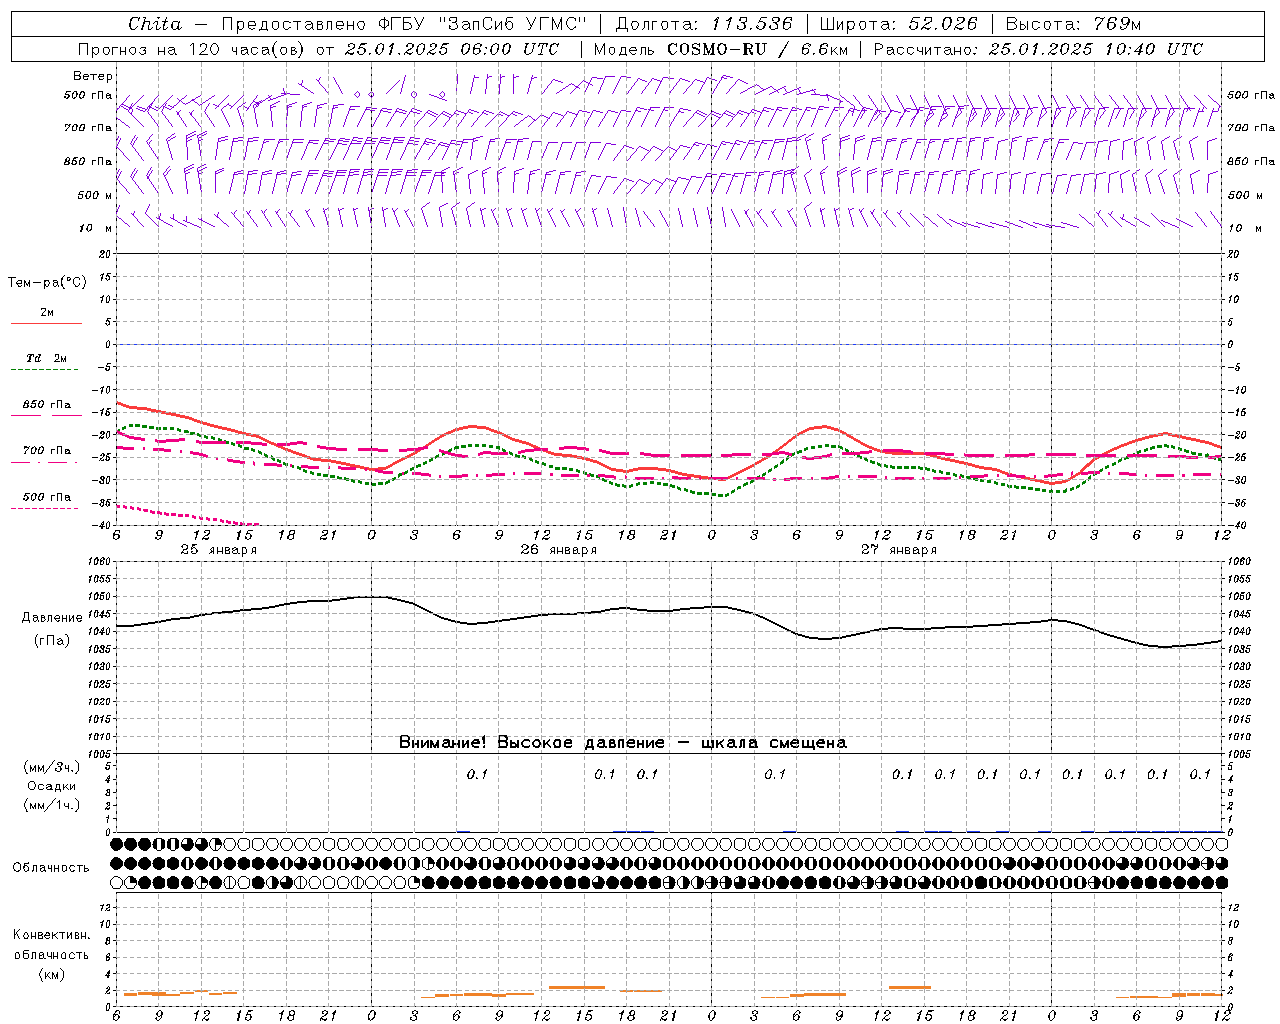Click "Рассчитано: 25.01.2025 10:40 UTC" text
The height and width of the screenshot is (1024, 1280).
(1038, 49)
